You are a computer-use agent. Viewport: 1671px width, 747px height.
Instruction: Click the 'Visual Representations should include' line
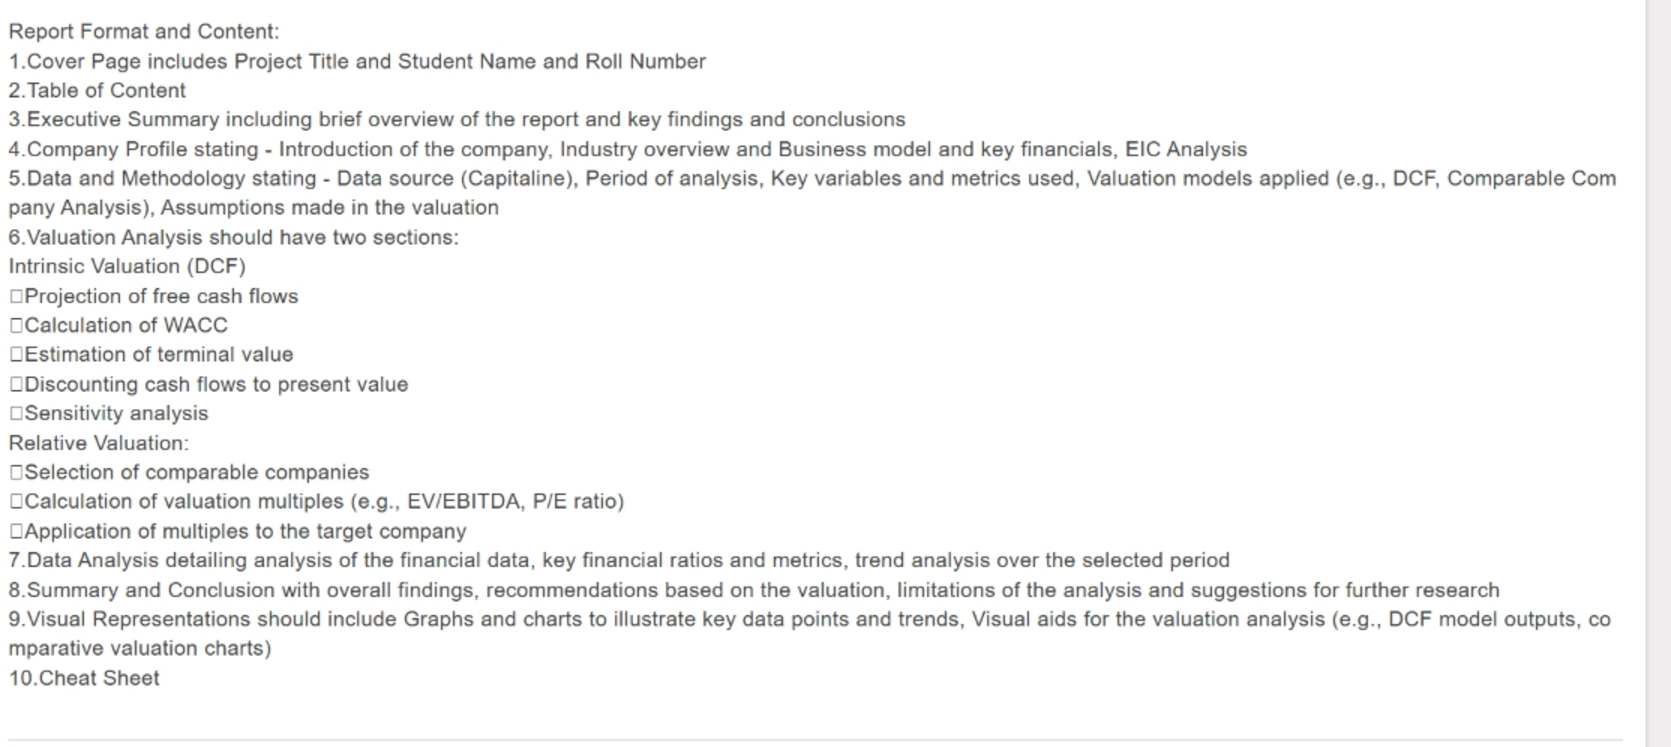(x=810, y=634)
